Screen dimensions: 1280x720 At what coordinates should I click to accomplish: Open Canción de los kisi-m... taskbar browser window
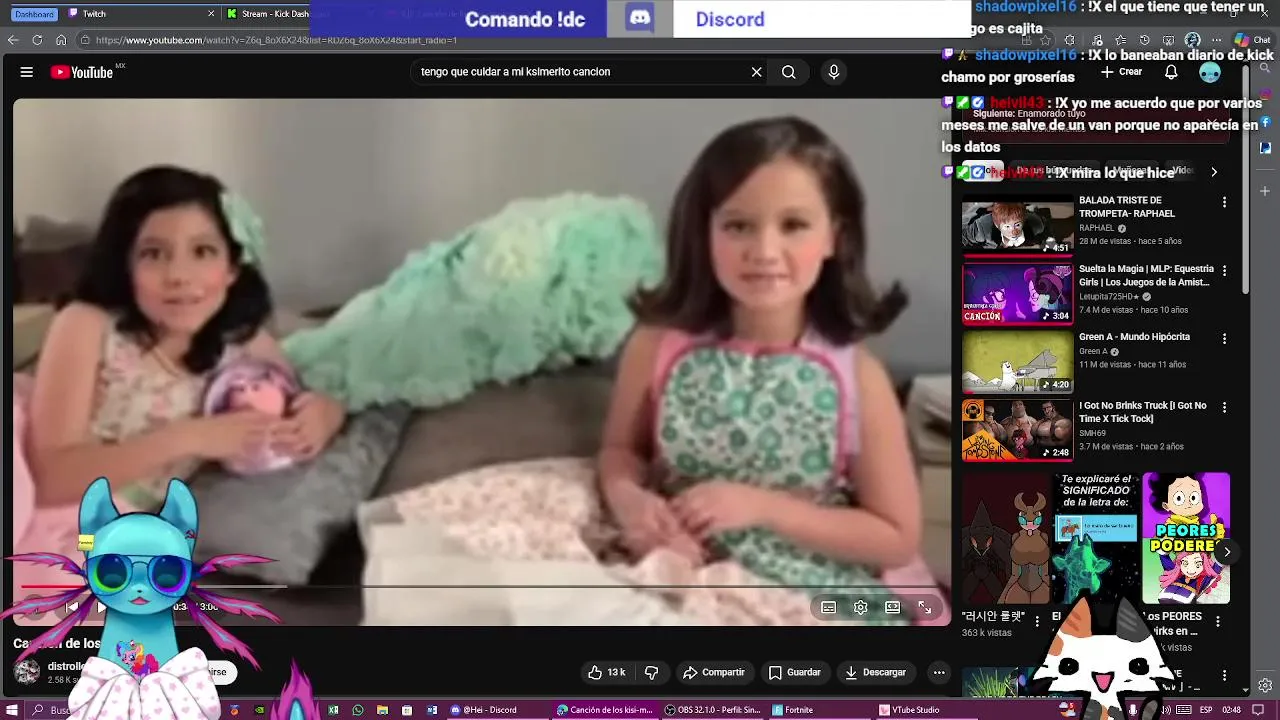point(604,710)
